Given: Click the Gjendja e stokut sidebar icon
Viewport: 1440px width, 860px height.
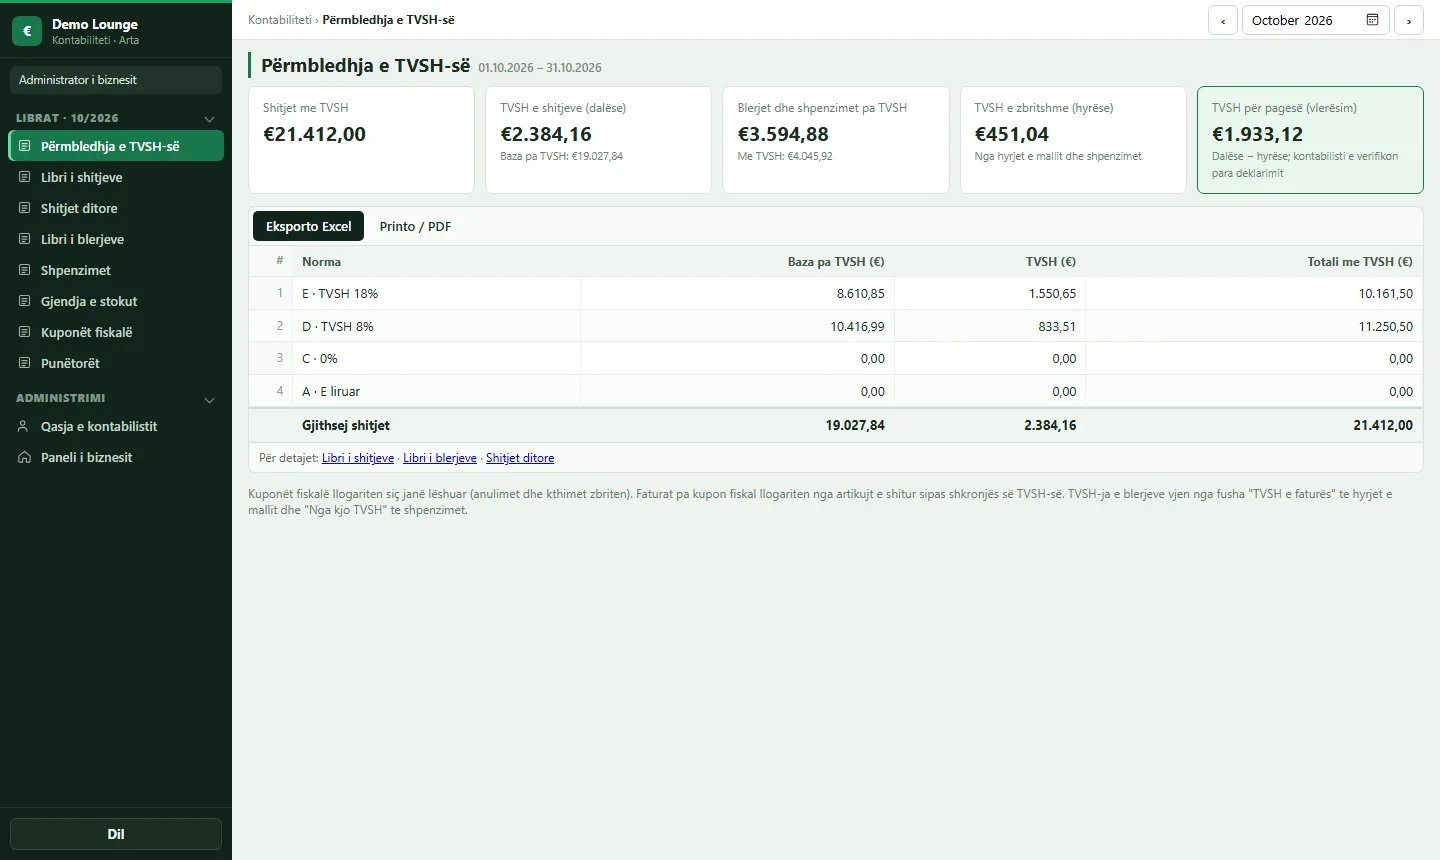Looking at the screenshot, I should (25, 301).
